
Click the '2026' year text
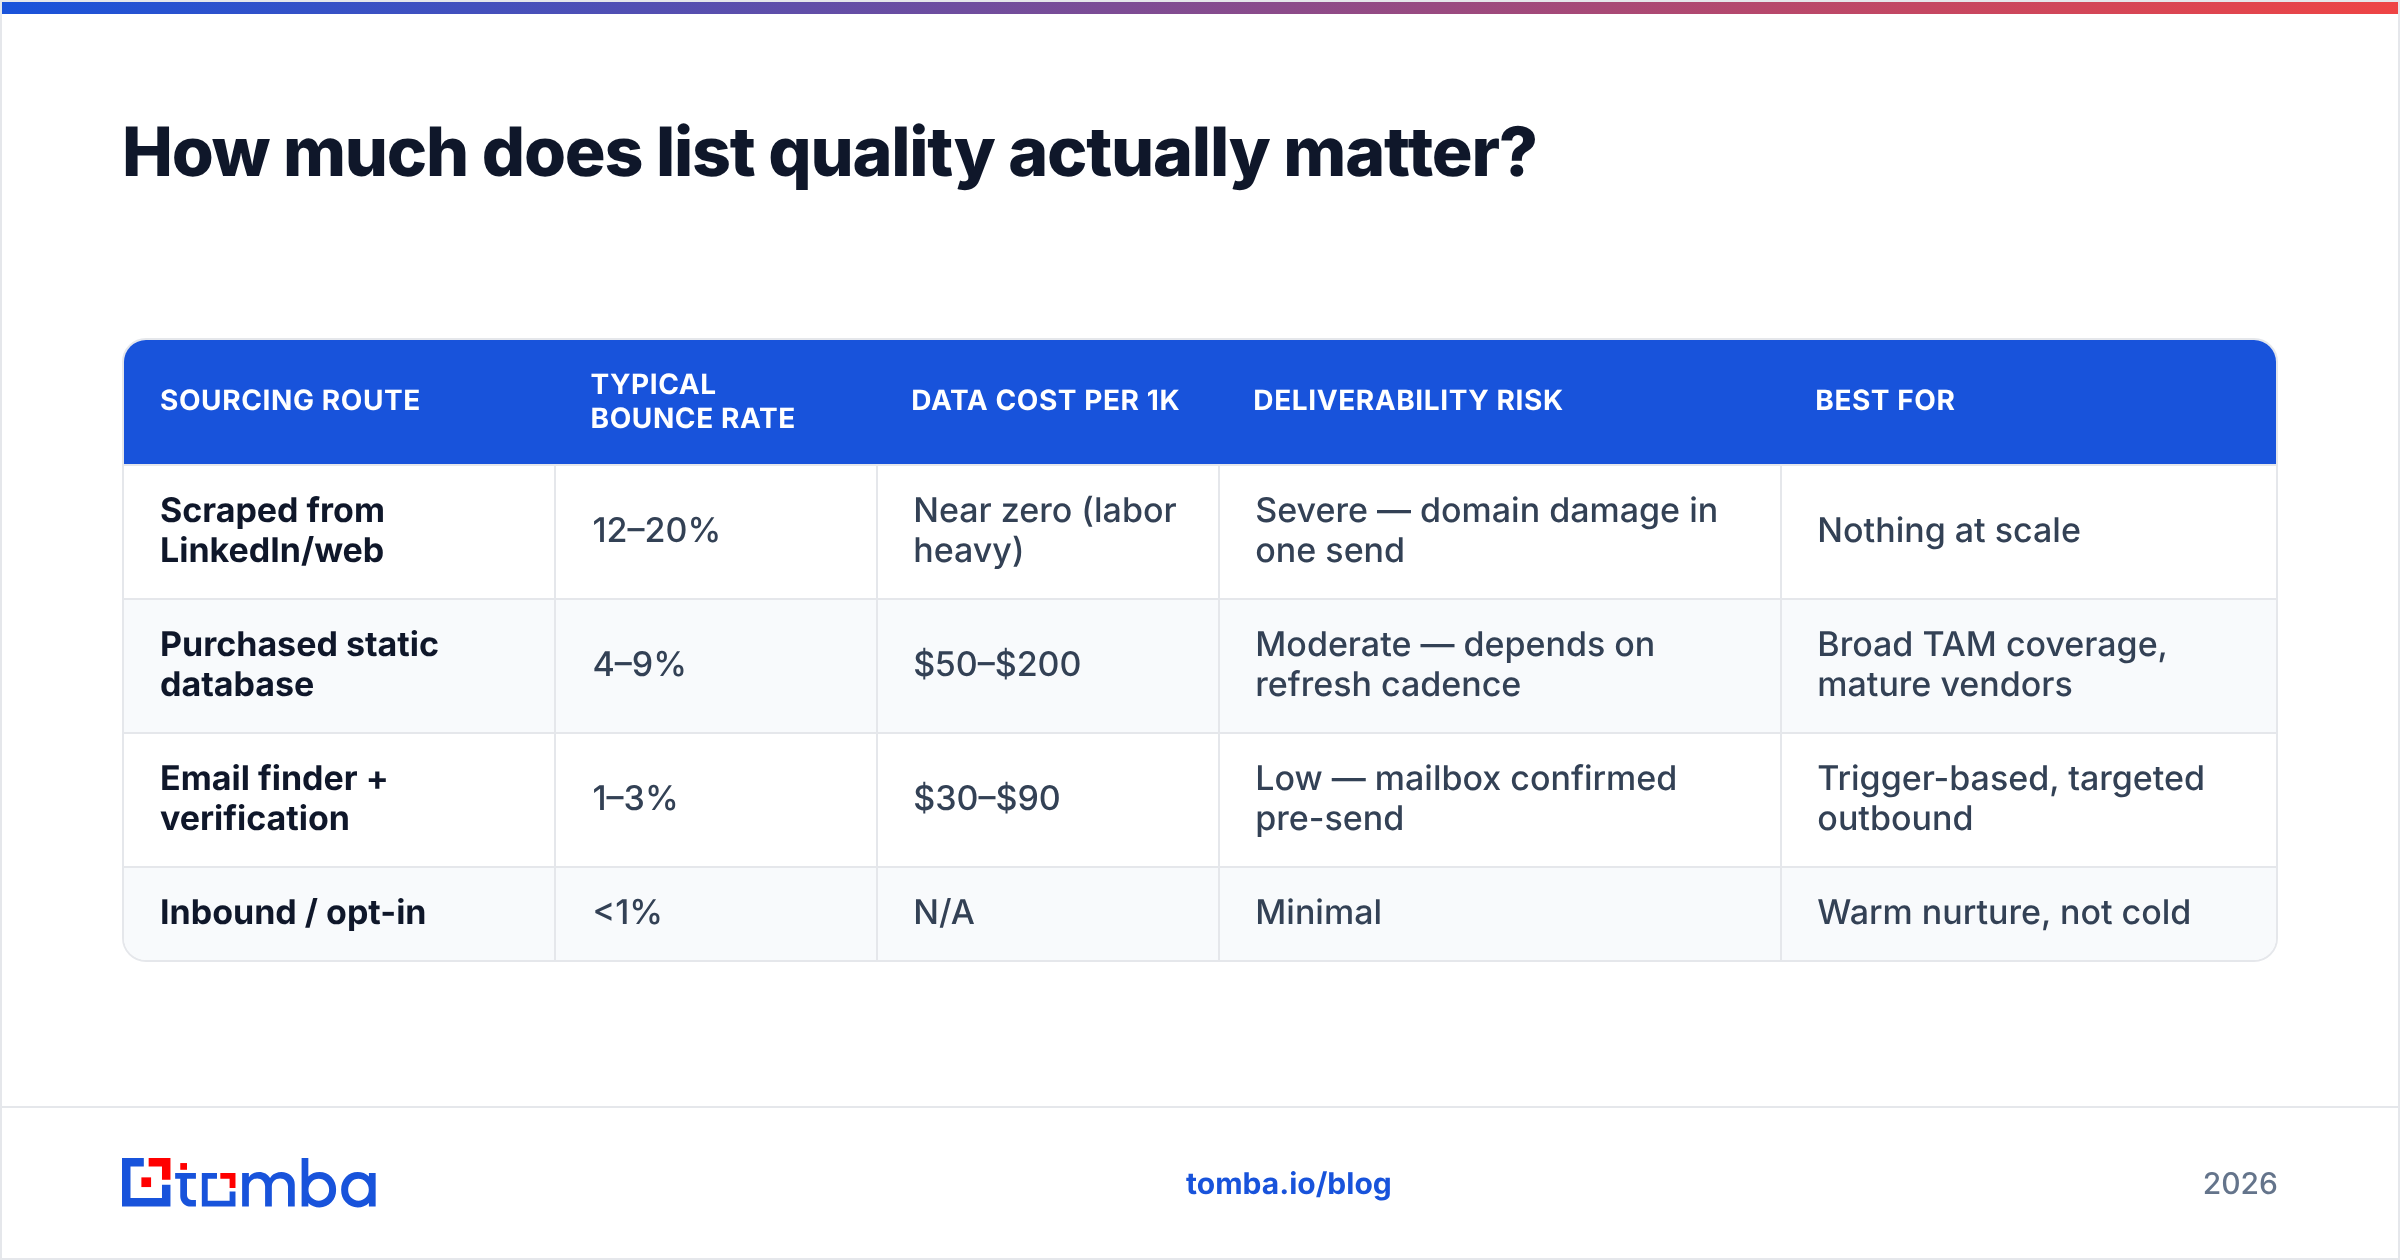coord(2240,1184)
